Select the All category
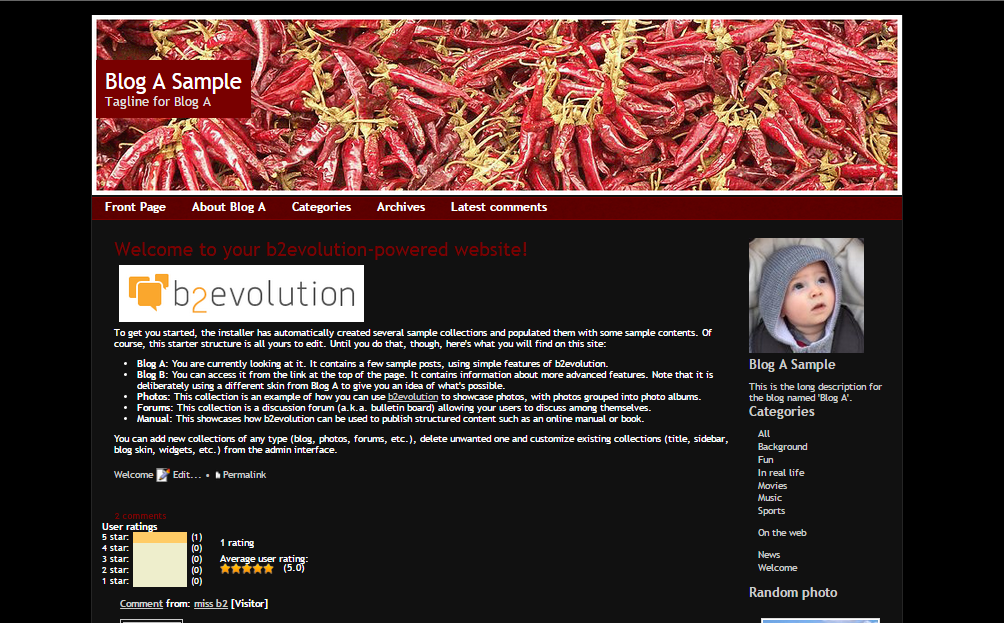Screen dimensions: 1004x623 pyautogui.click(x=764, y=433)
